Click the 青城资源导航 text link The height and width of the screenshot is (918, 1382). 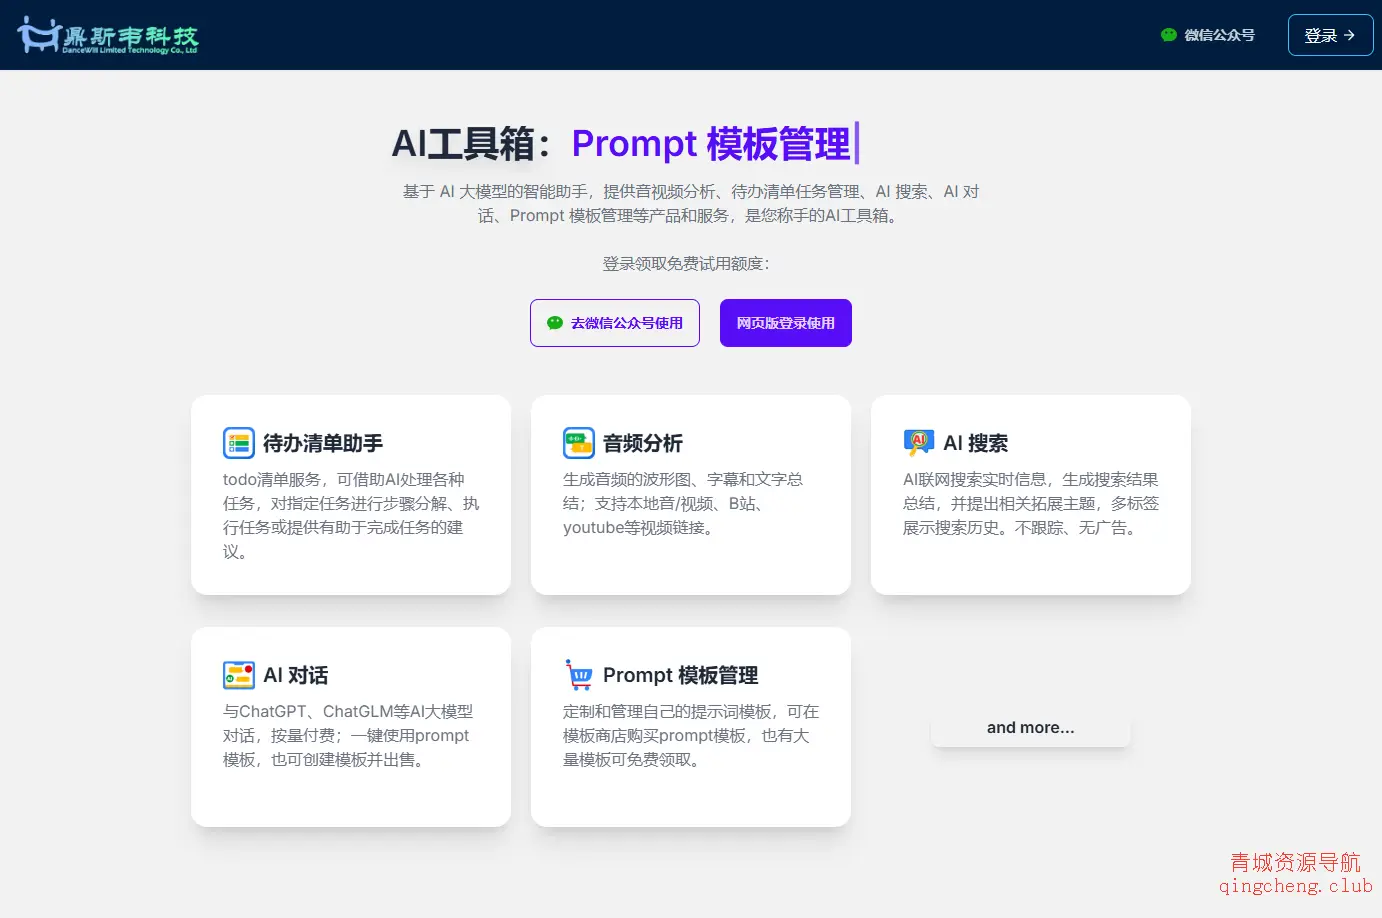1295,861
